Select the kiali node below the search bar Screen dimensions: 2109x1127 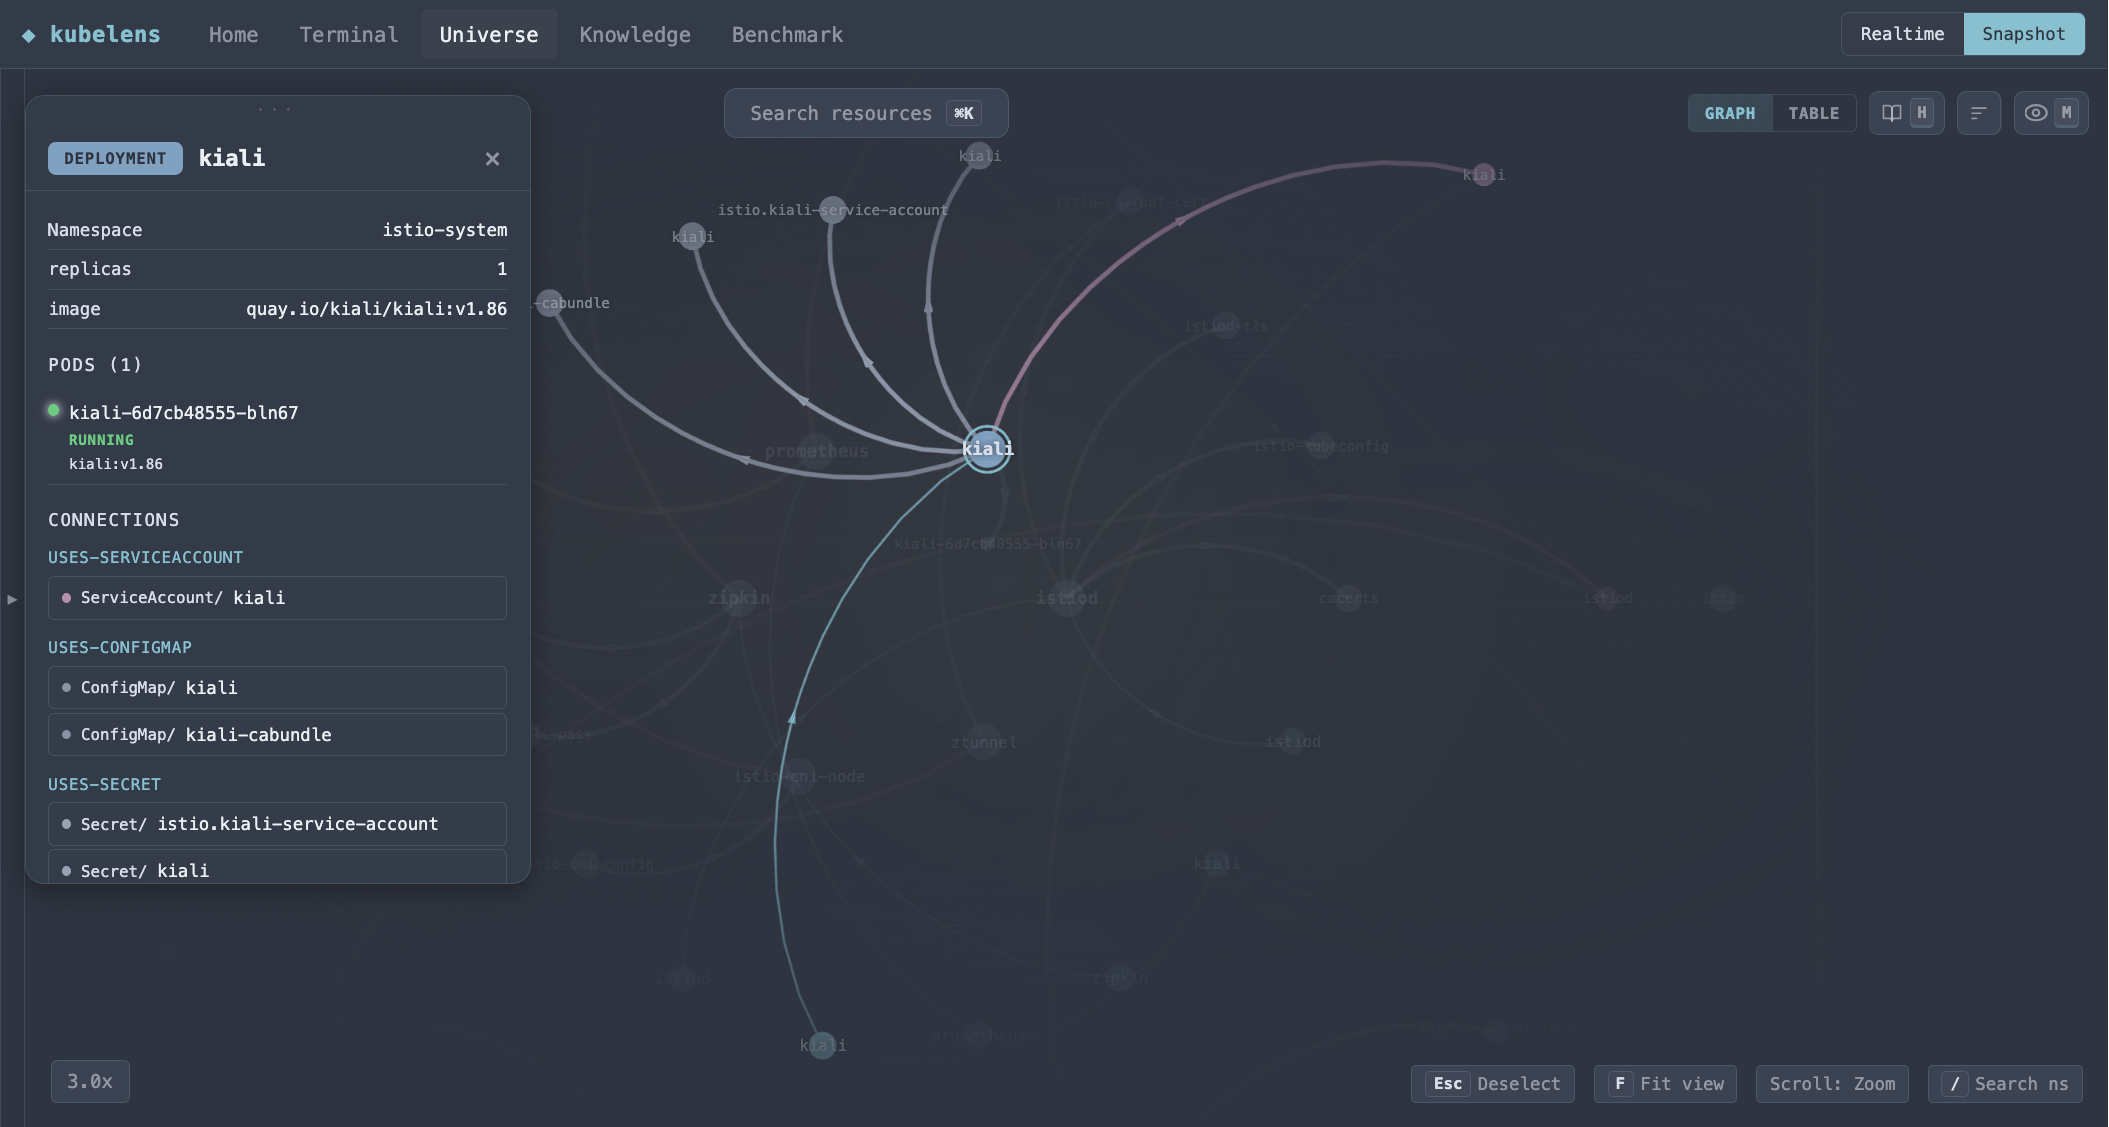pos(979,156)
